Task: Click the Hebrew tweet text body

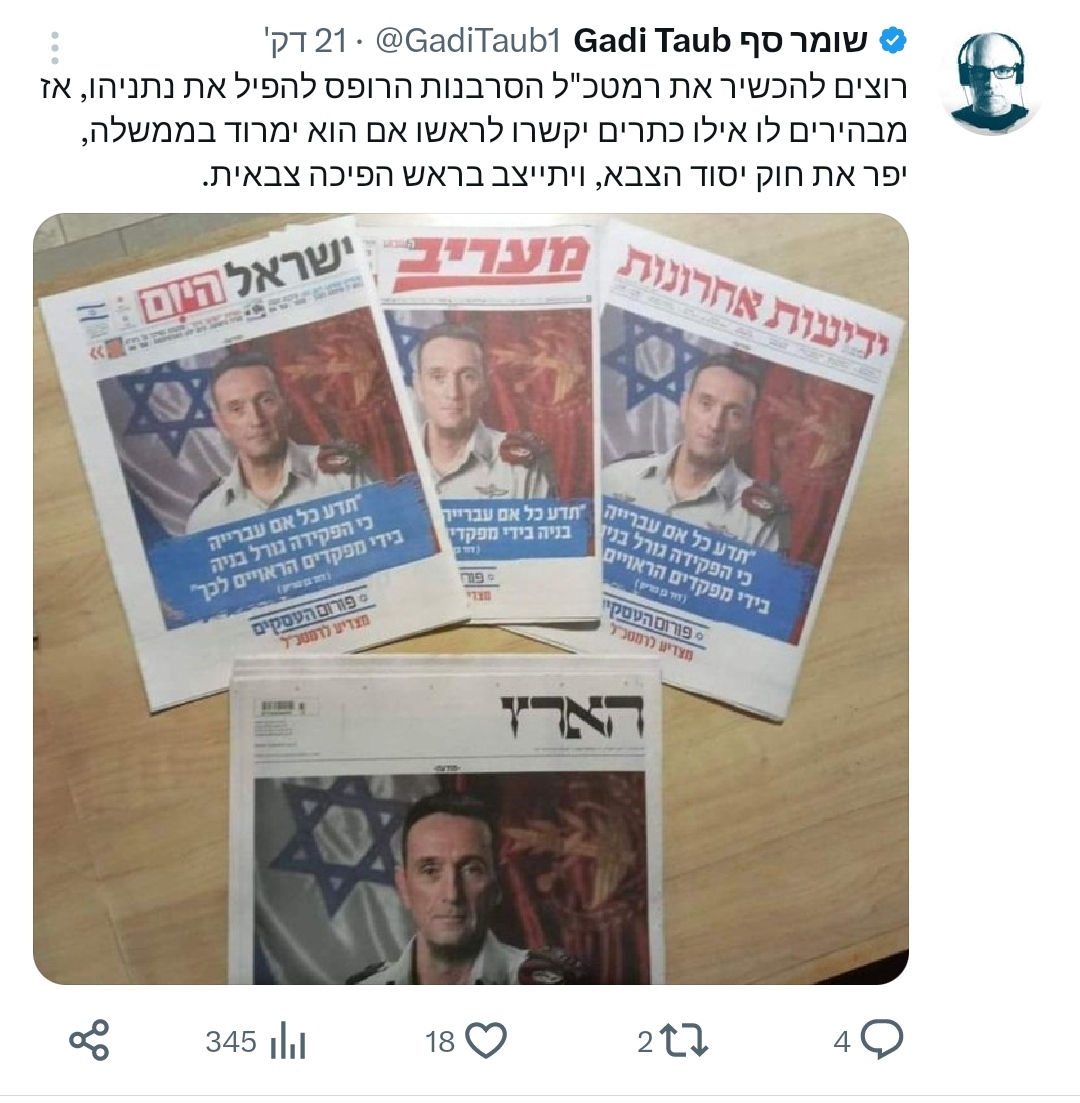Action: tap(553, 131)
